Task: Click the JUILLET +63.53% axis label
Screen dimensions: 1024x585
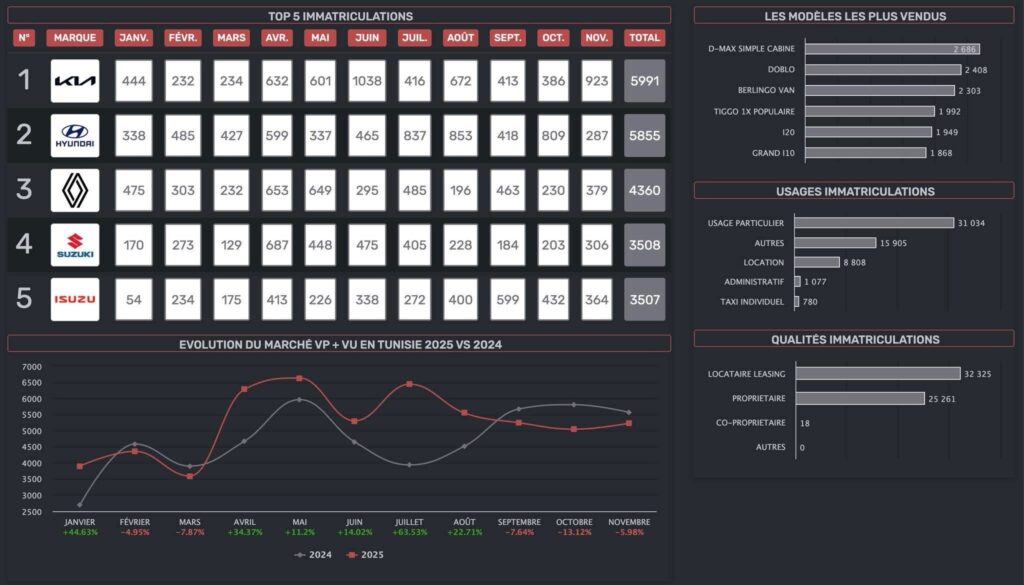Action: point(408,527)
